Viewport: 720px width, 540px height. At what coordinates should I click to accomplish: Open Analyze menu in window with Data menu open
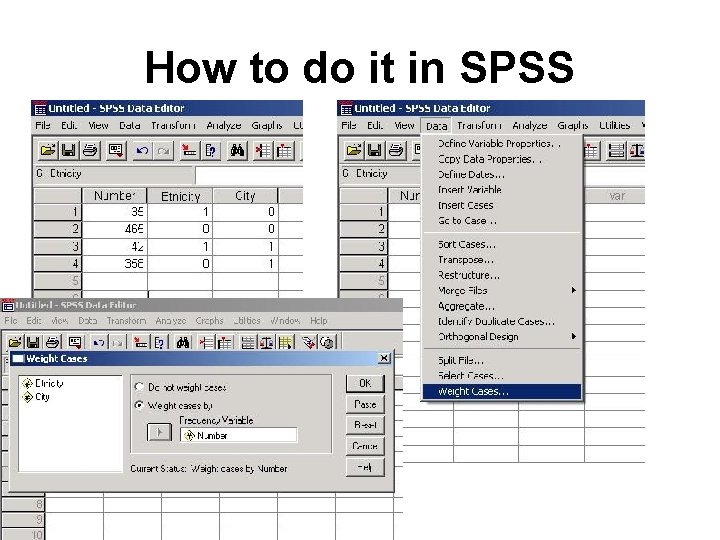pyautogui.click(x=529, y=125)
